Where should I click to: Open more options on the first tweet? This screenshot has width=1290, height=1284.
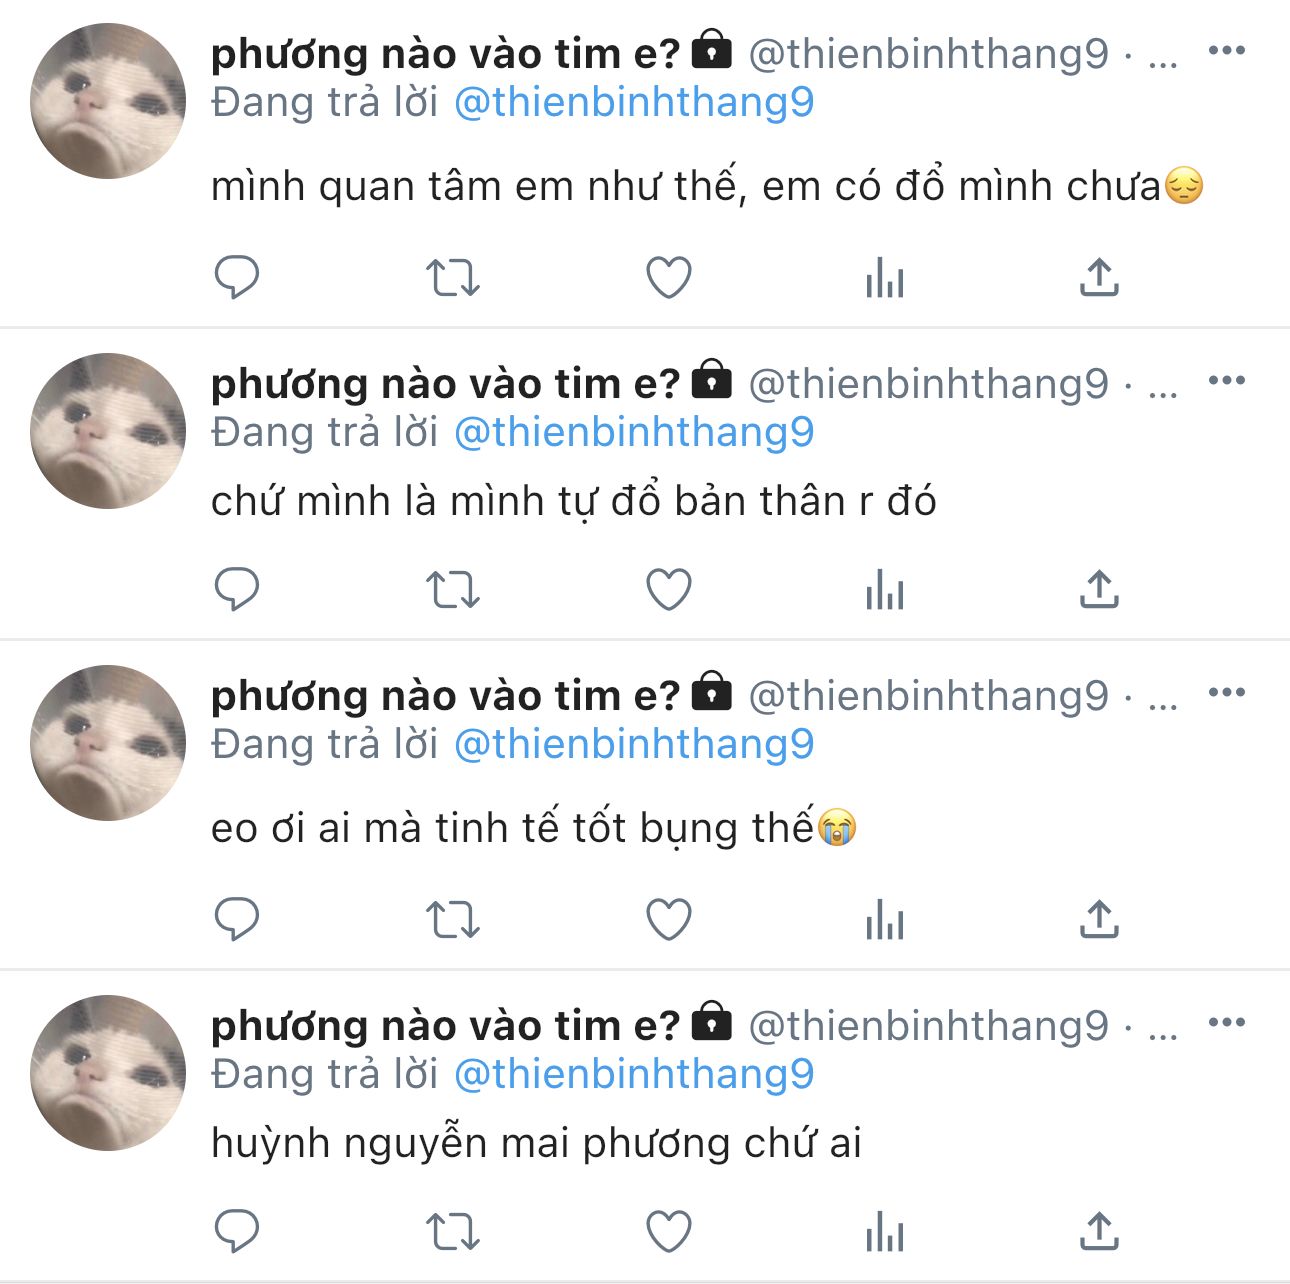(x=1227, y=50)
